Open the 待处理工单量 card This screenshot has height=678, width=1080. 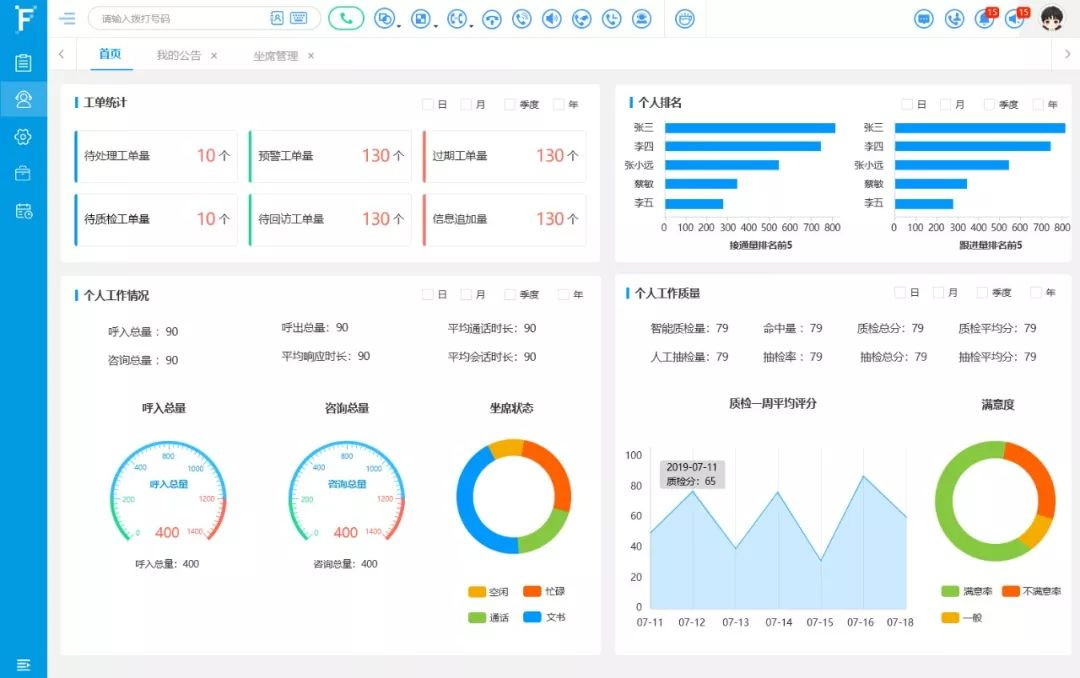[x=156, y=156]
